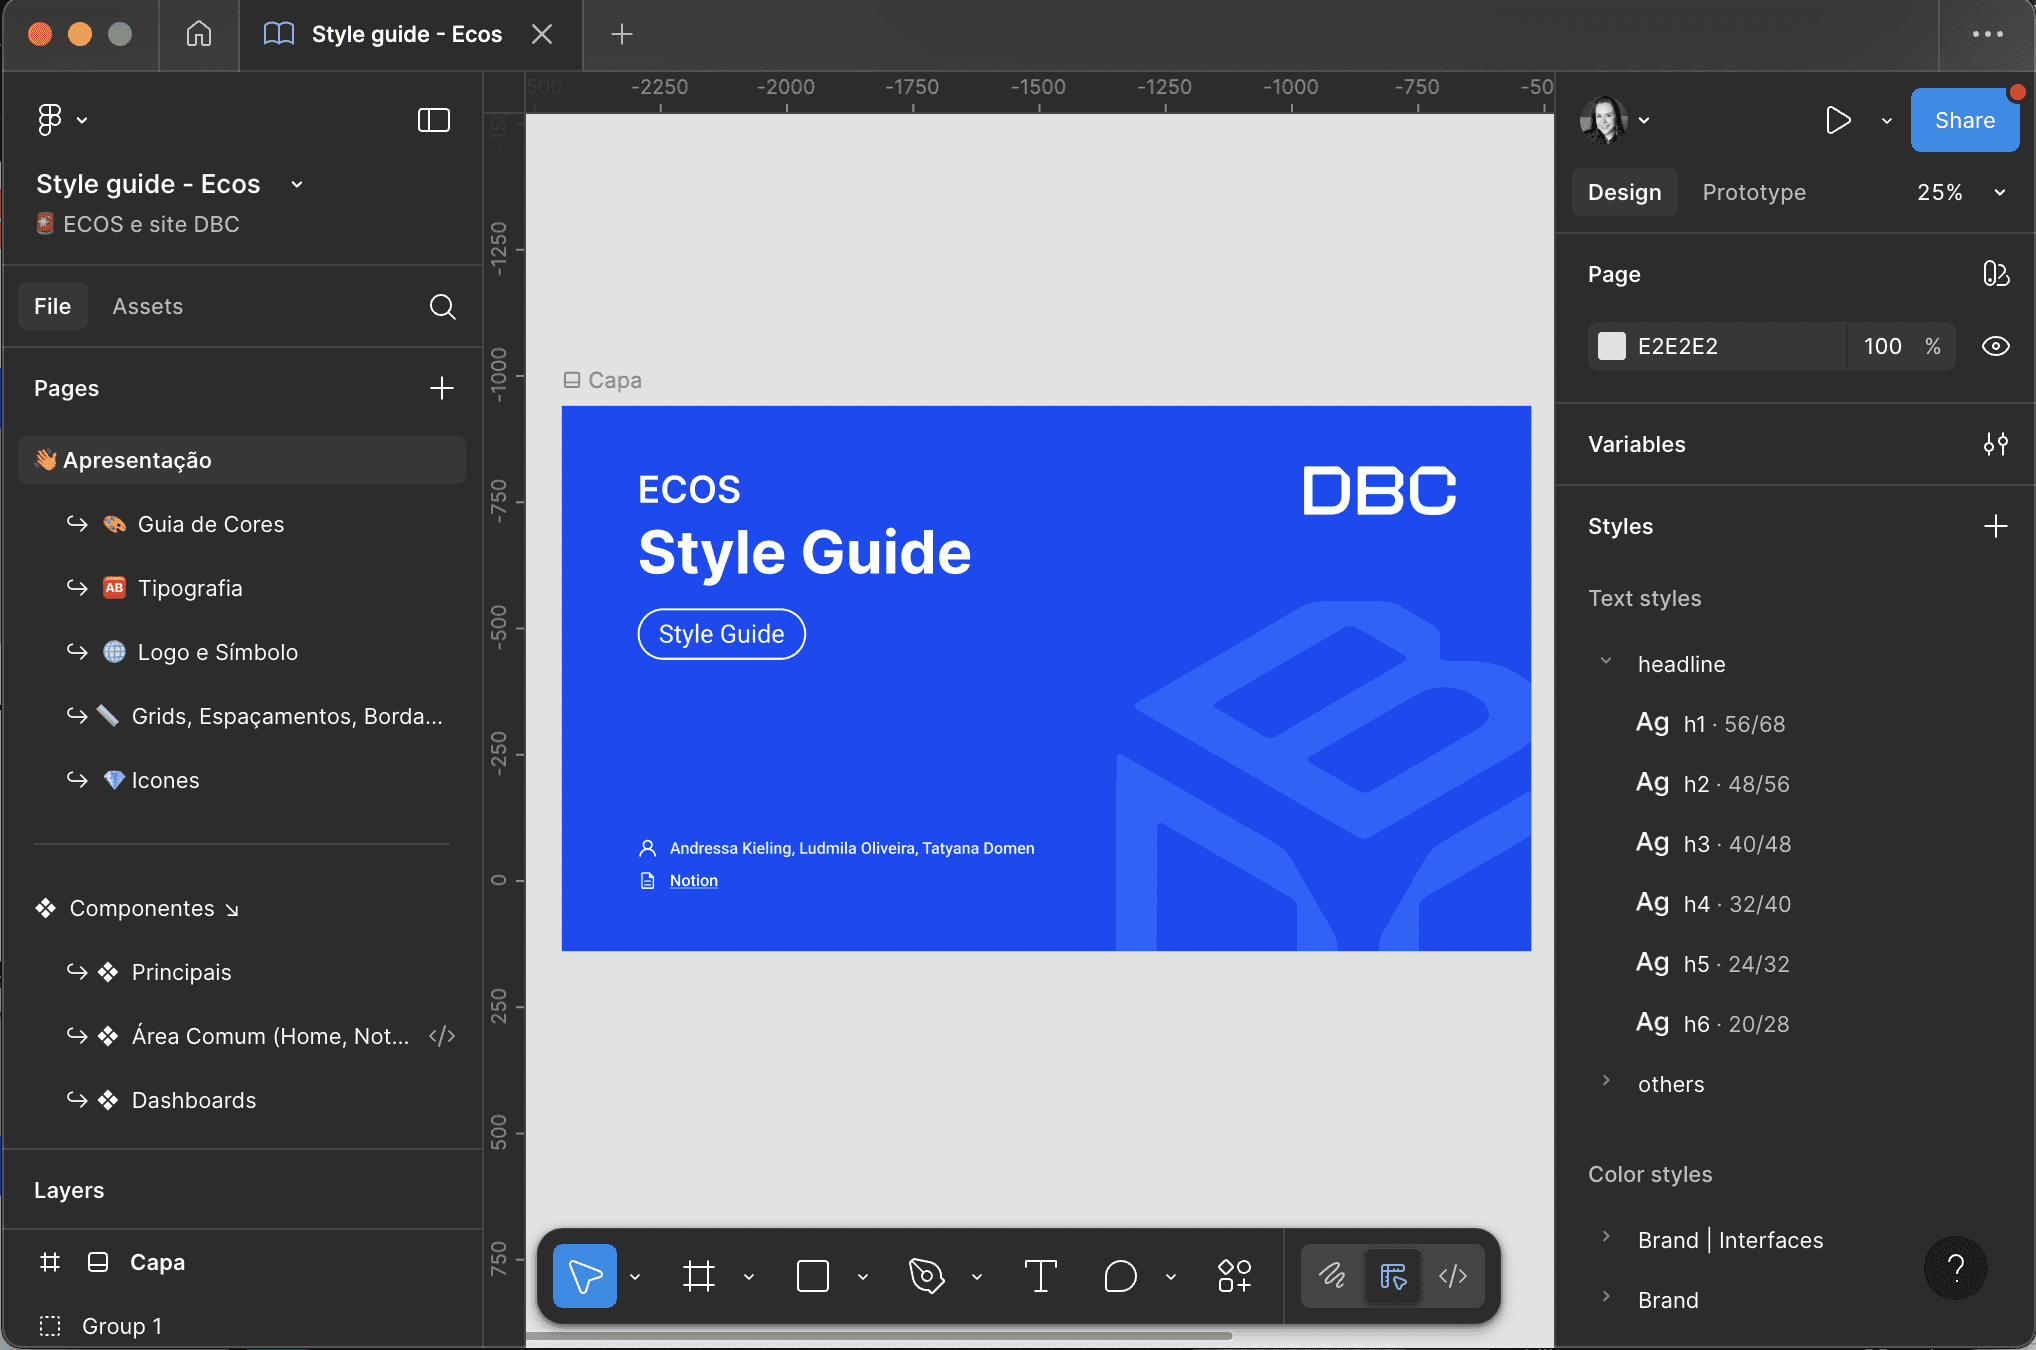The height and width of the screenshot is (1350, 2036).
Task: Open the Actions components tool
Action: (1234, 1276)
